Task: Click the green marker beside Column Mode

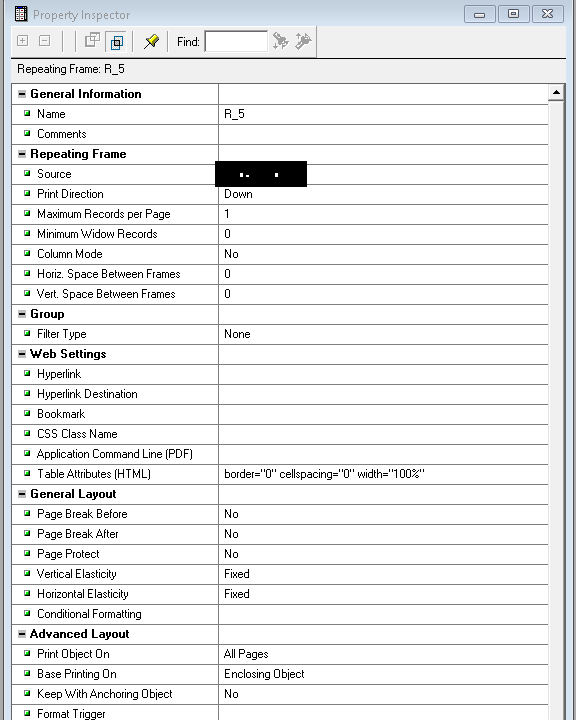Action: (x=27, y=253)
